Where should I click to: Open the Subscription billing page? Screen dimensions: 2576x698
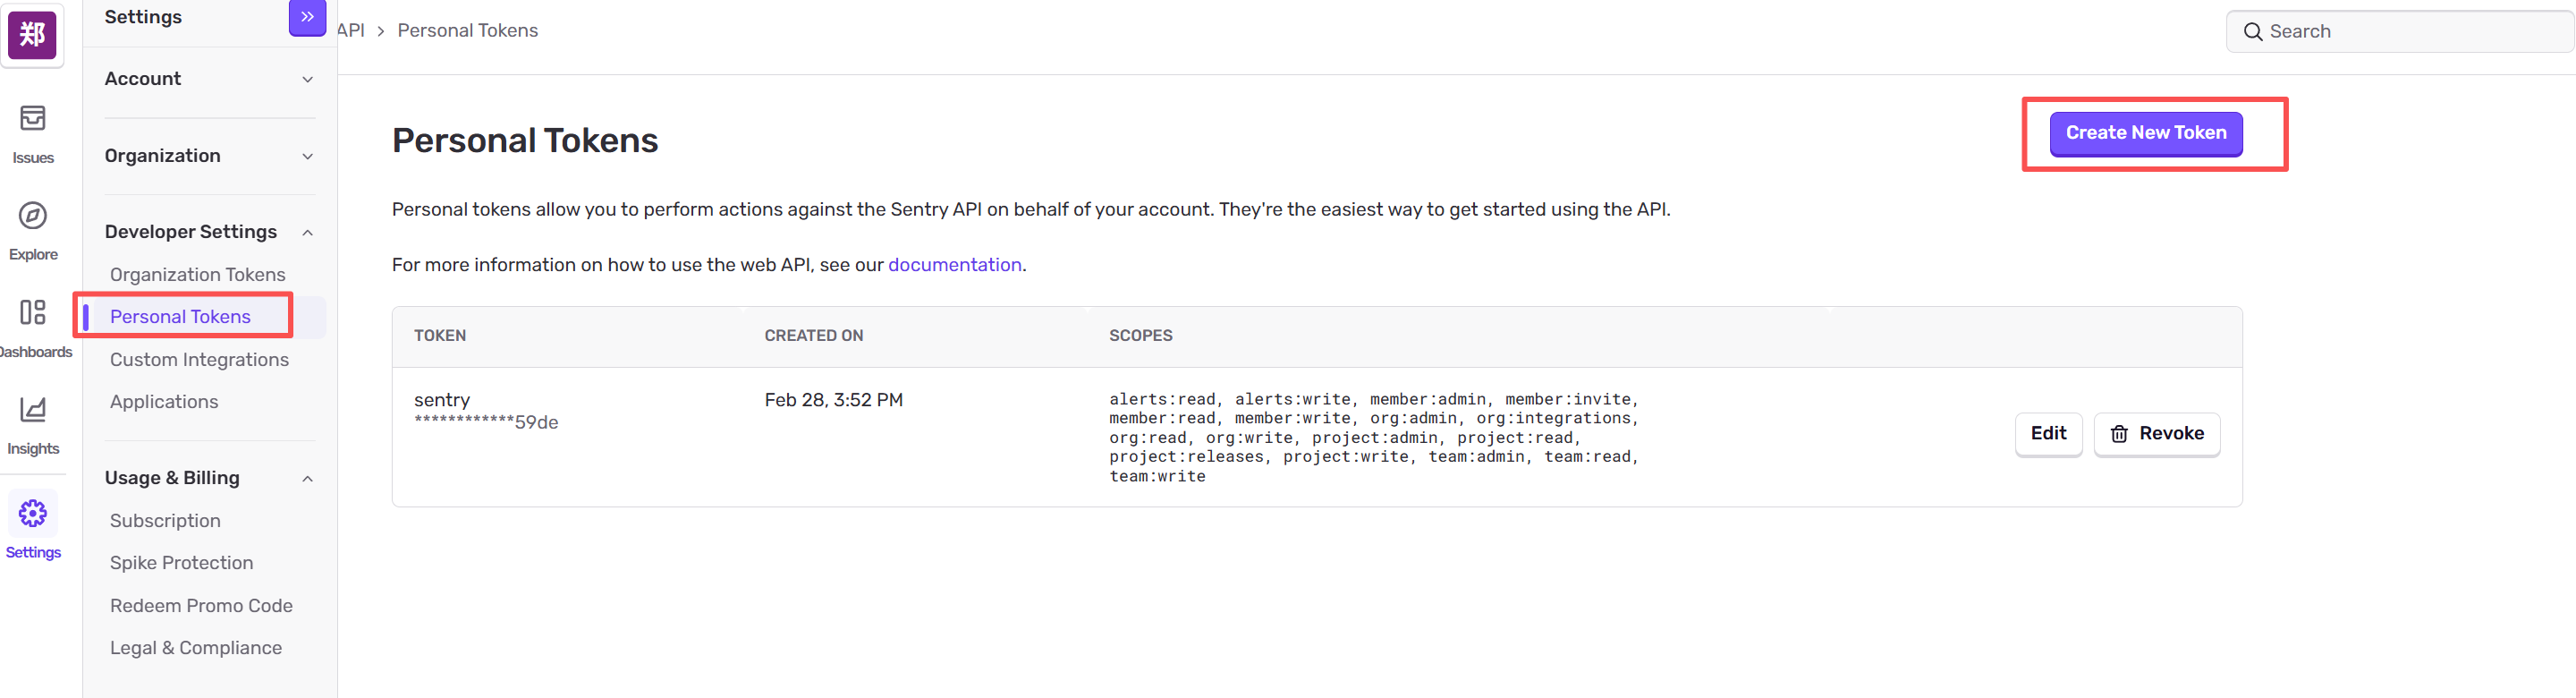pyautogui.click(x=165, y=521)
